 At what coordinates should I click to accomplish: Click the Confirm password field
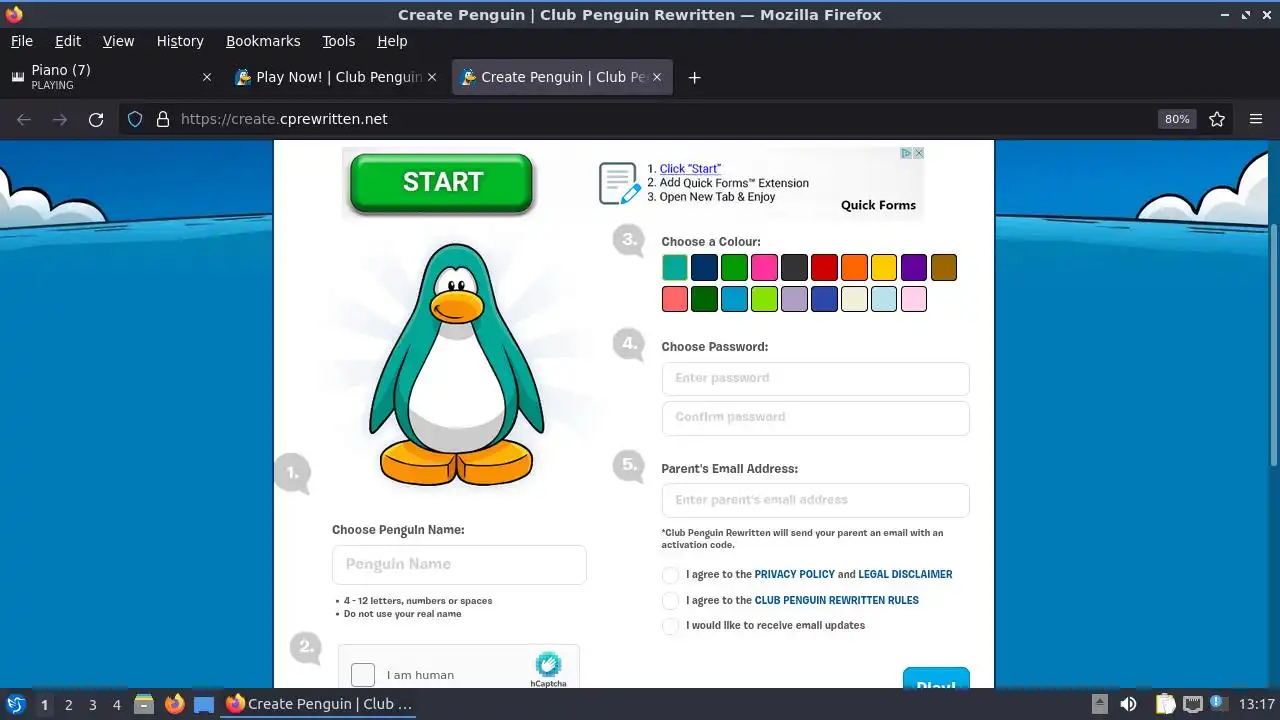pos(815,418)
